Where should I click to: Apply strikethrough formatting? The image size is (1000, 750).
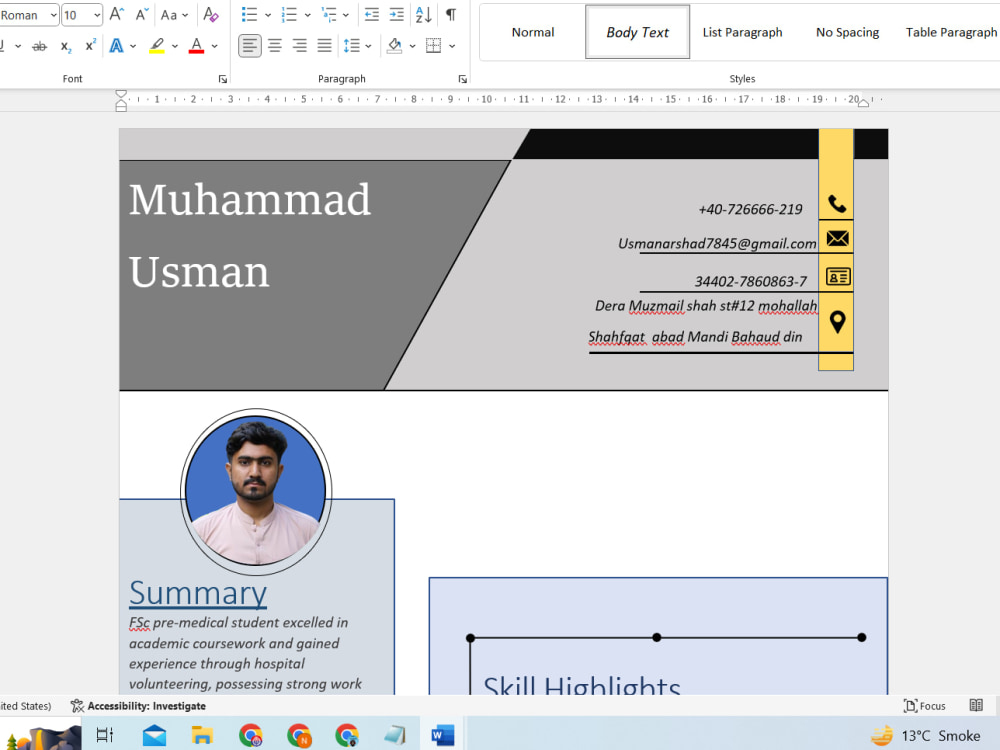[40, 46]
